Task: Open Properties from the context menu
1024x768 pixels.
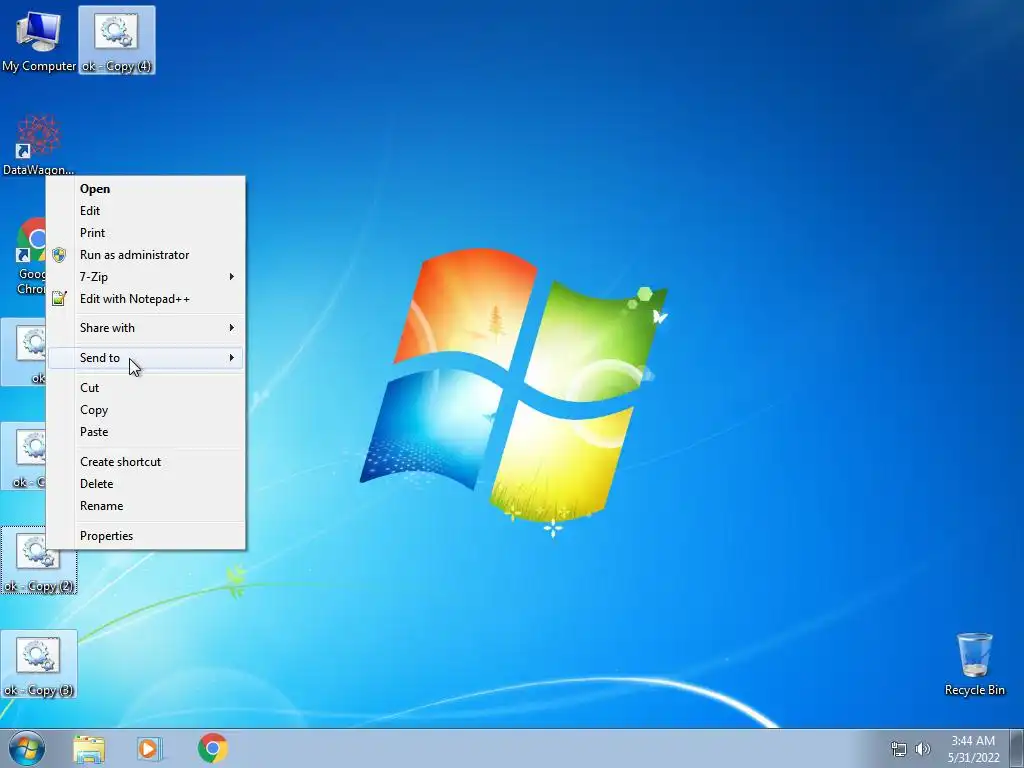Action: 146,536
